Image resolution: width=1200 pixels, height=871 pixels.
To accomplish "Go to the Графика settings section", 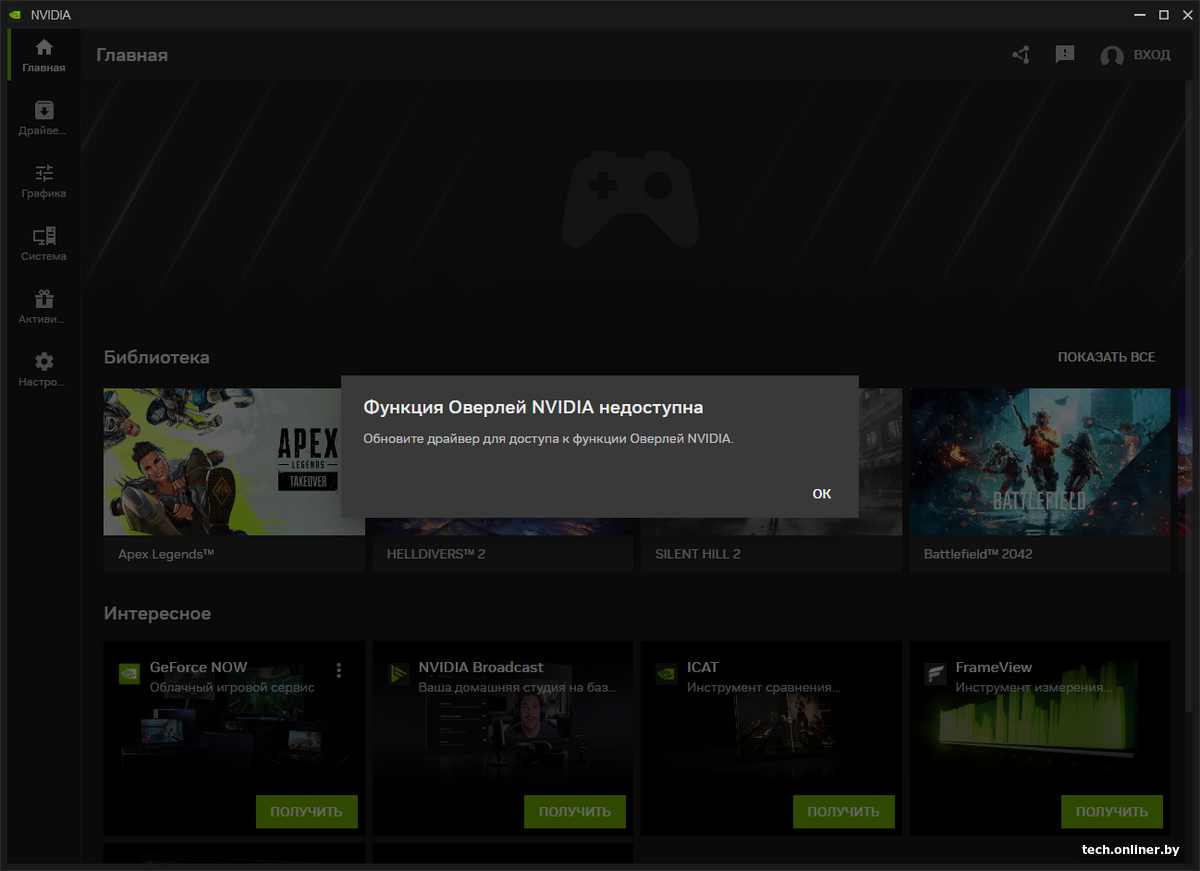I will point(44,181).
